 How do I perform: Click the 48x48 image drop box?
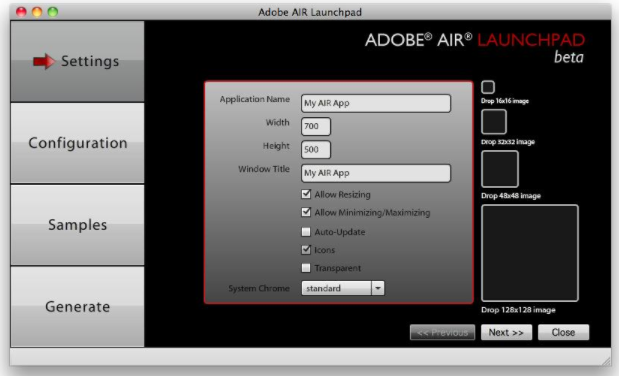(x=500, y=169)
